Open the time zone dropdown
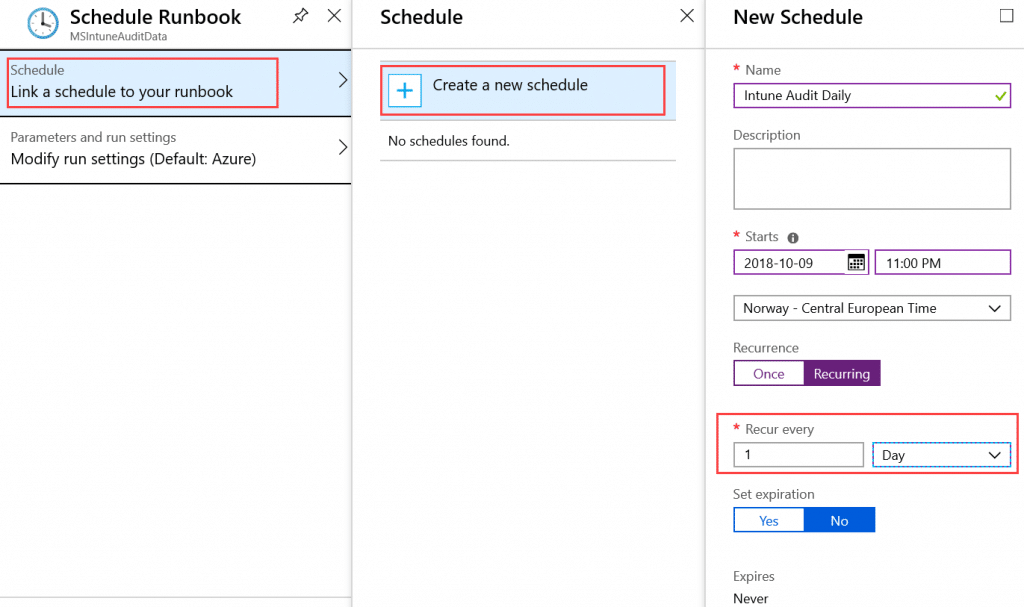 point(871,307)
